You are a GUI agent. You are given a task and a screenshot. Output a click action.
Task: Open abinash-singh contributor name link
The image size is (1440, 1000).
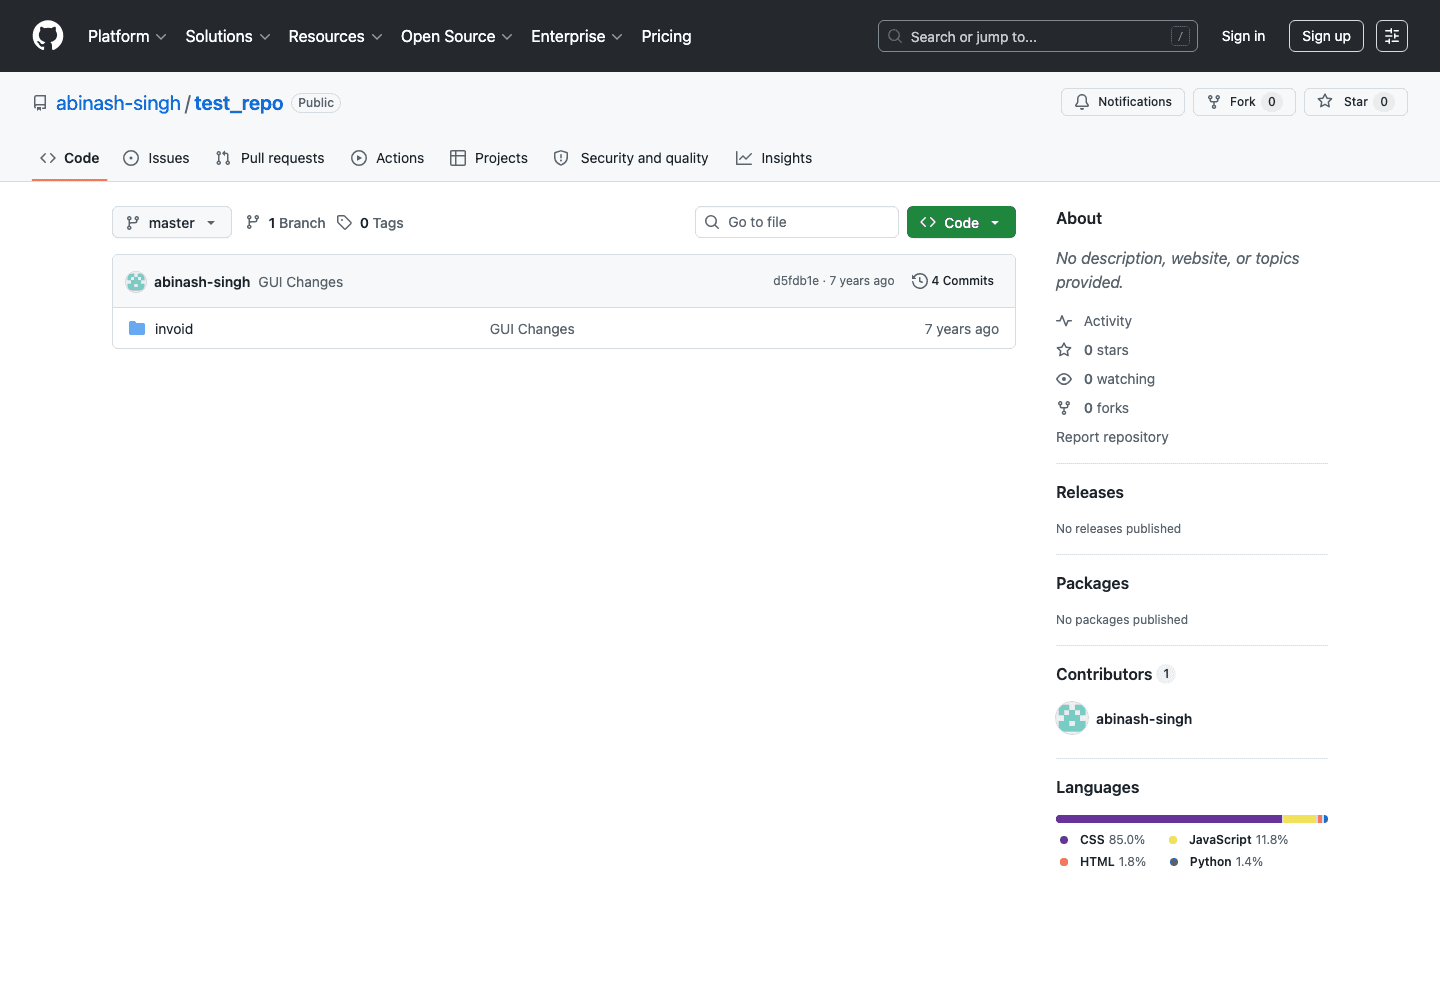tap(1144, 719)
